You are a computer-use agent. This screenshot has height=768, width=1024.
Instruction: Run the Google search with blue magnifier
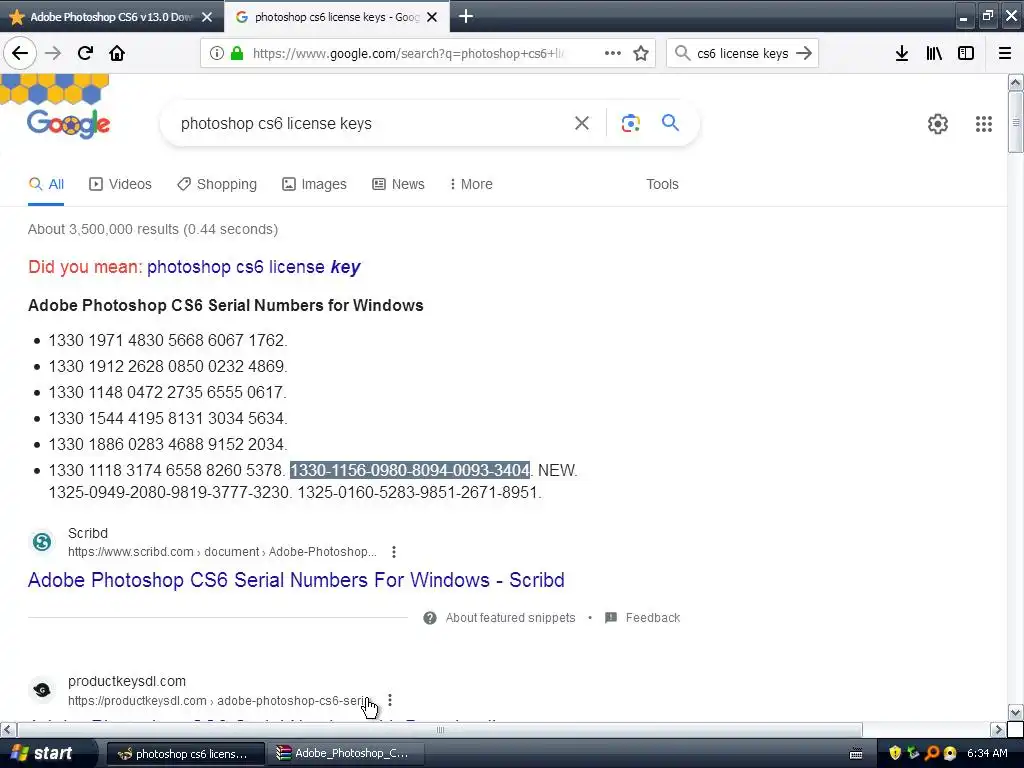point(670,122)
